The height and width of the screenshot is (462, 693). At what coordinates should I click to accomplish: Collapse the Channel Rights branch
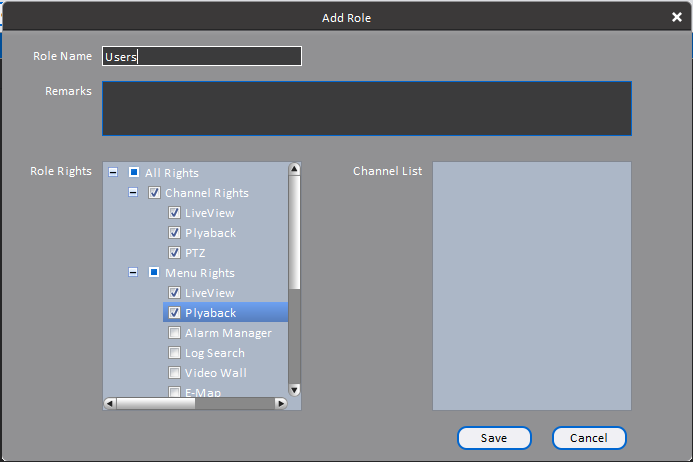tap(133, 192)
